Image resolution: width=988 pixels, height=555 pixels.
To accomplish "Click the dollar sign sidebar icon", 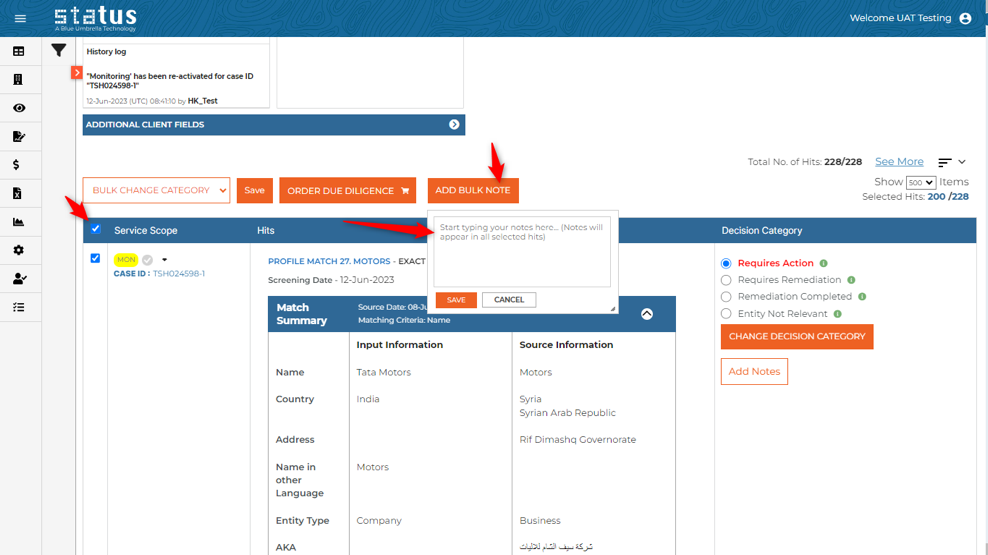I will click(x=19, y=165).
